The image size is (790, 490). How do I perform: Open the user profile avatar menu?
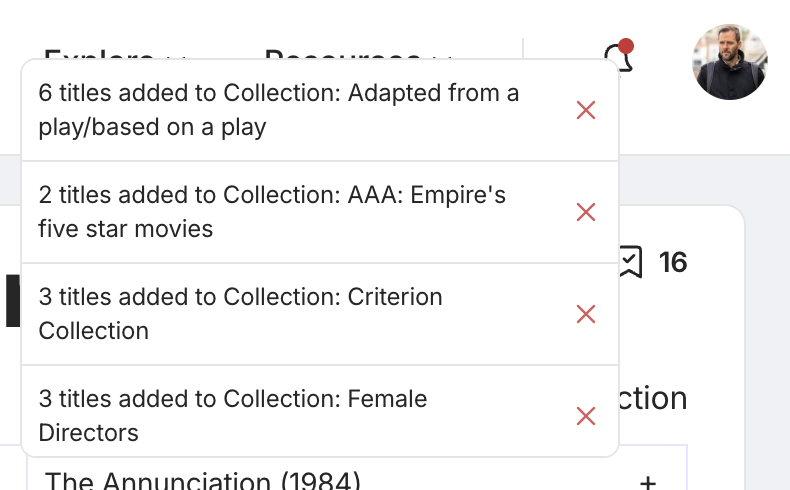tap(730, 61)
